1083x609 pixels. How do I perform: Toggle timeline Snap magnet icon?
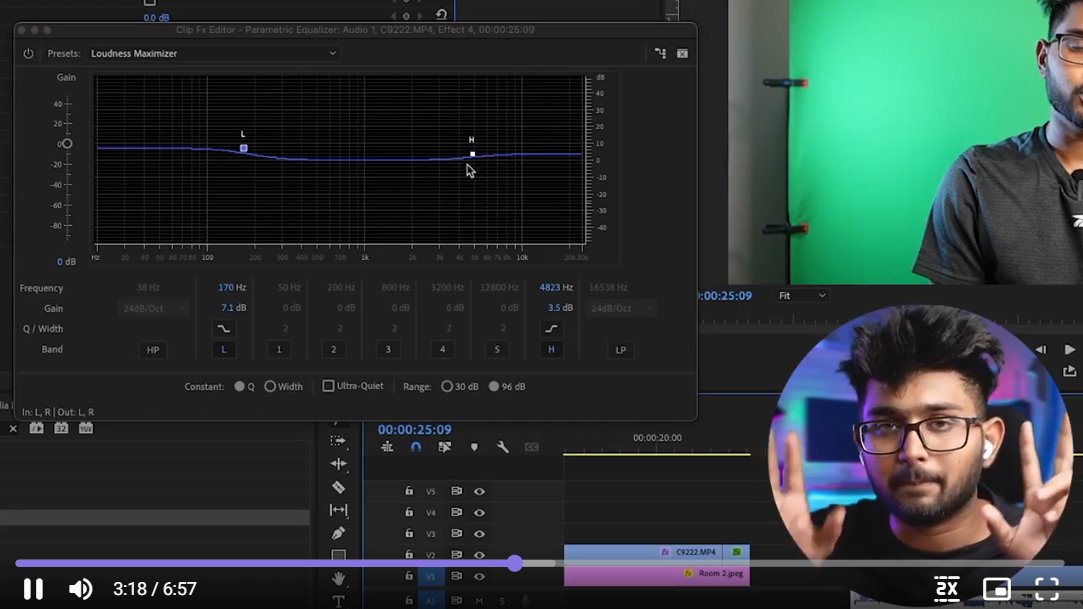[416, 447]
